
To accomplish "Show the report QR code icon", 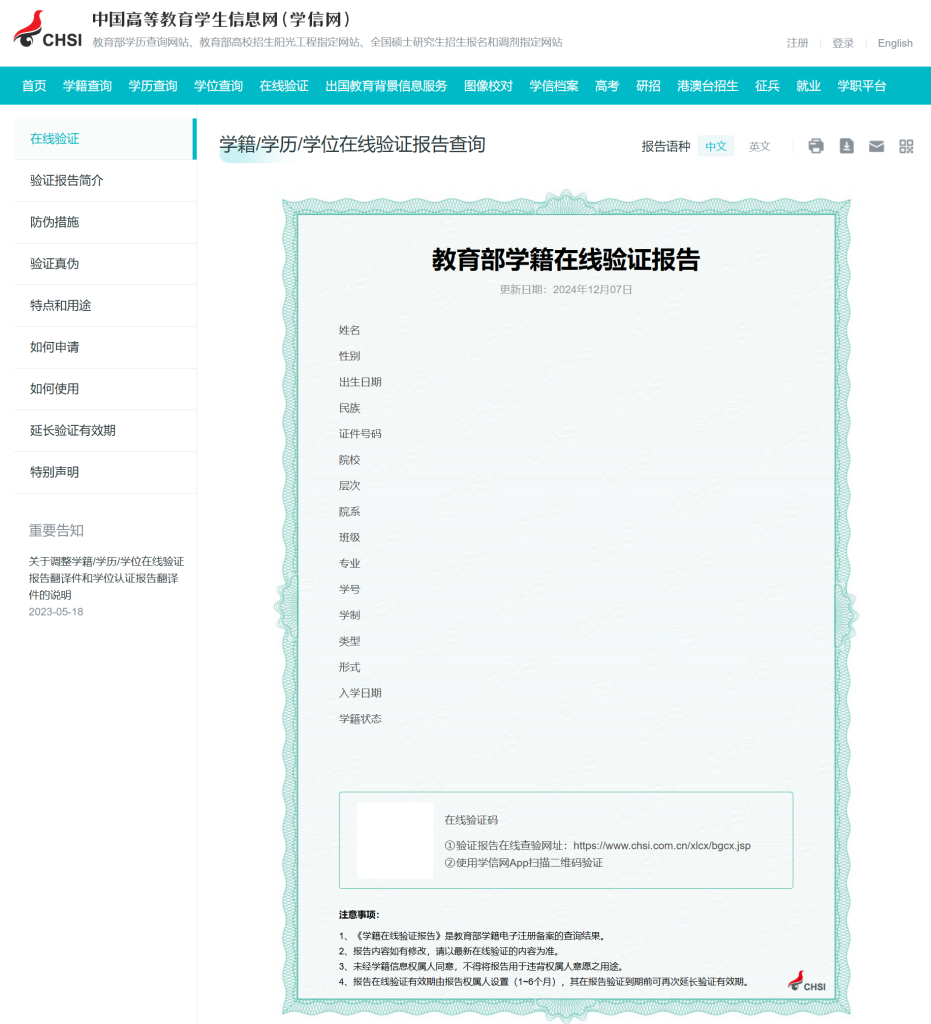I will (906, 146).
